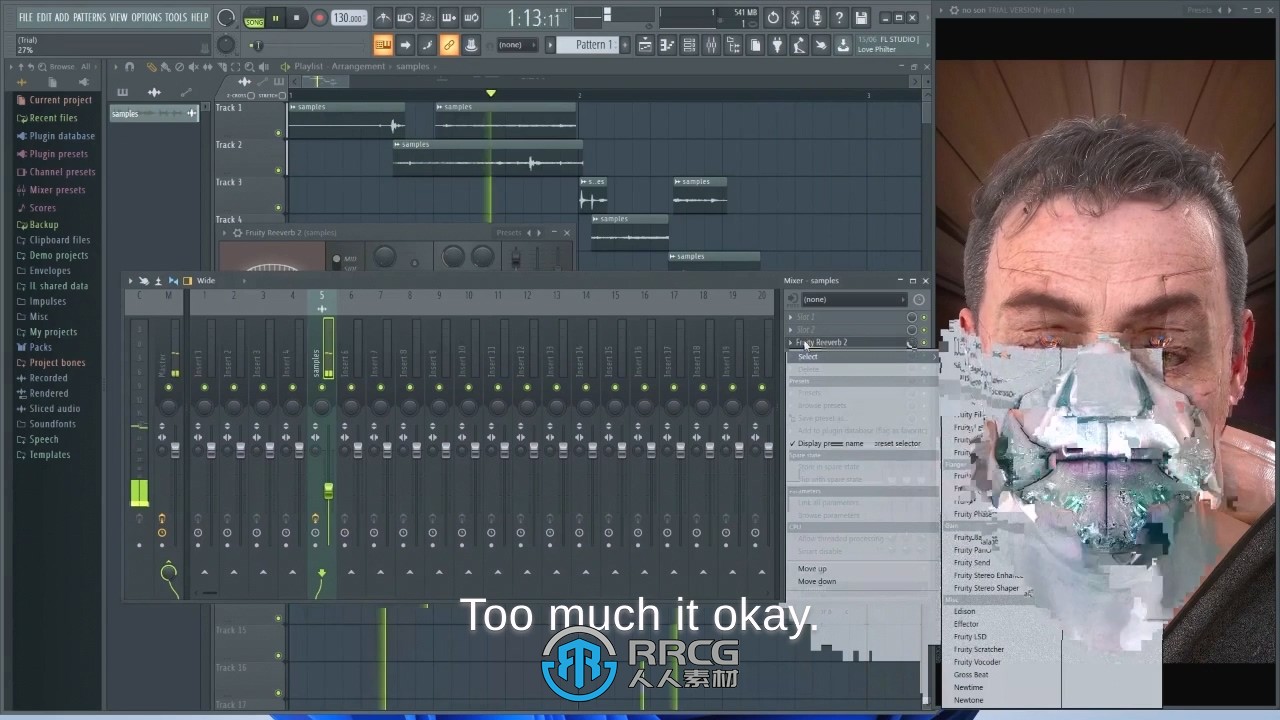
Task: Expand the Templates browser folder
Action: [x=49, y=454]
